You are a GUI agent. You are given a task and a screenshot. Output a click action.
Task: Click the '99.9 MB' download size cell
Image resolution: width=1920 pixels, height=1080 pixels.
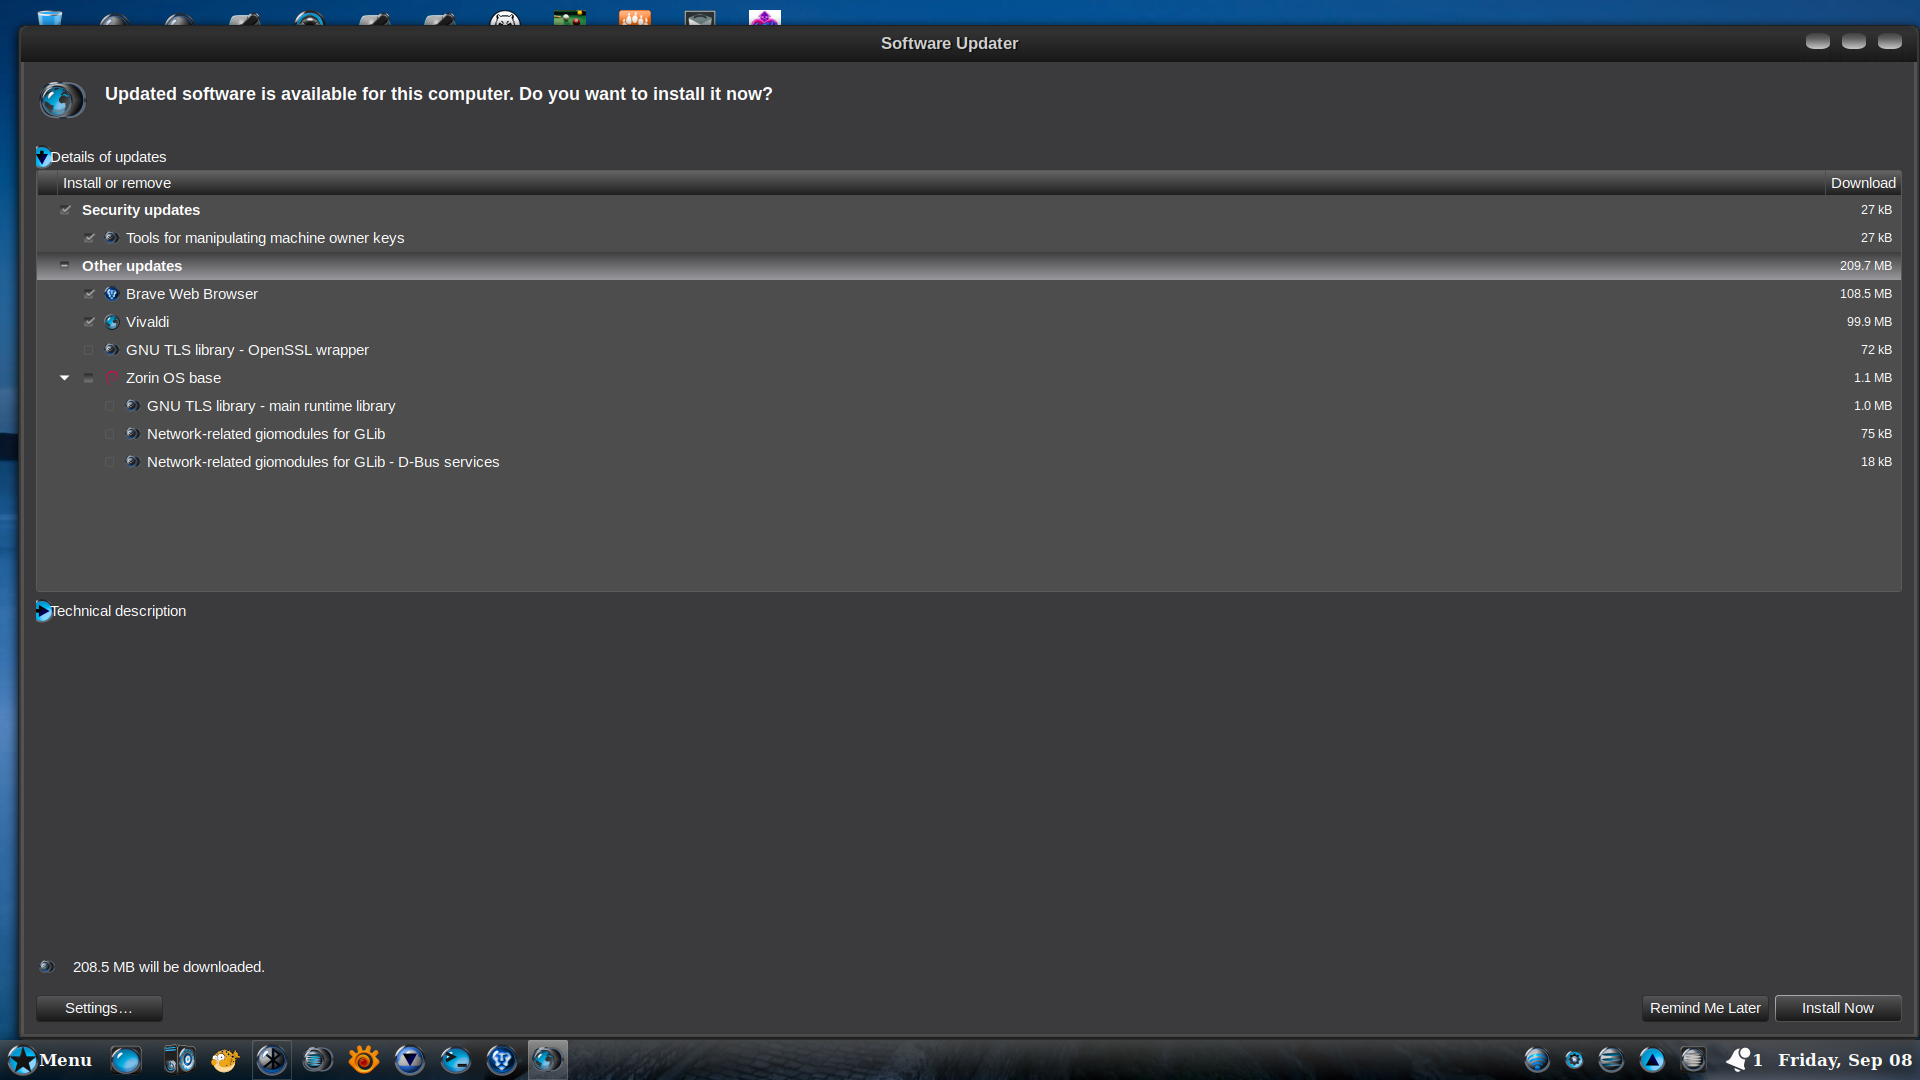point(1869,322)
